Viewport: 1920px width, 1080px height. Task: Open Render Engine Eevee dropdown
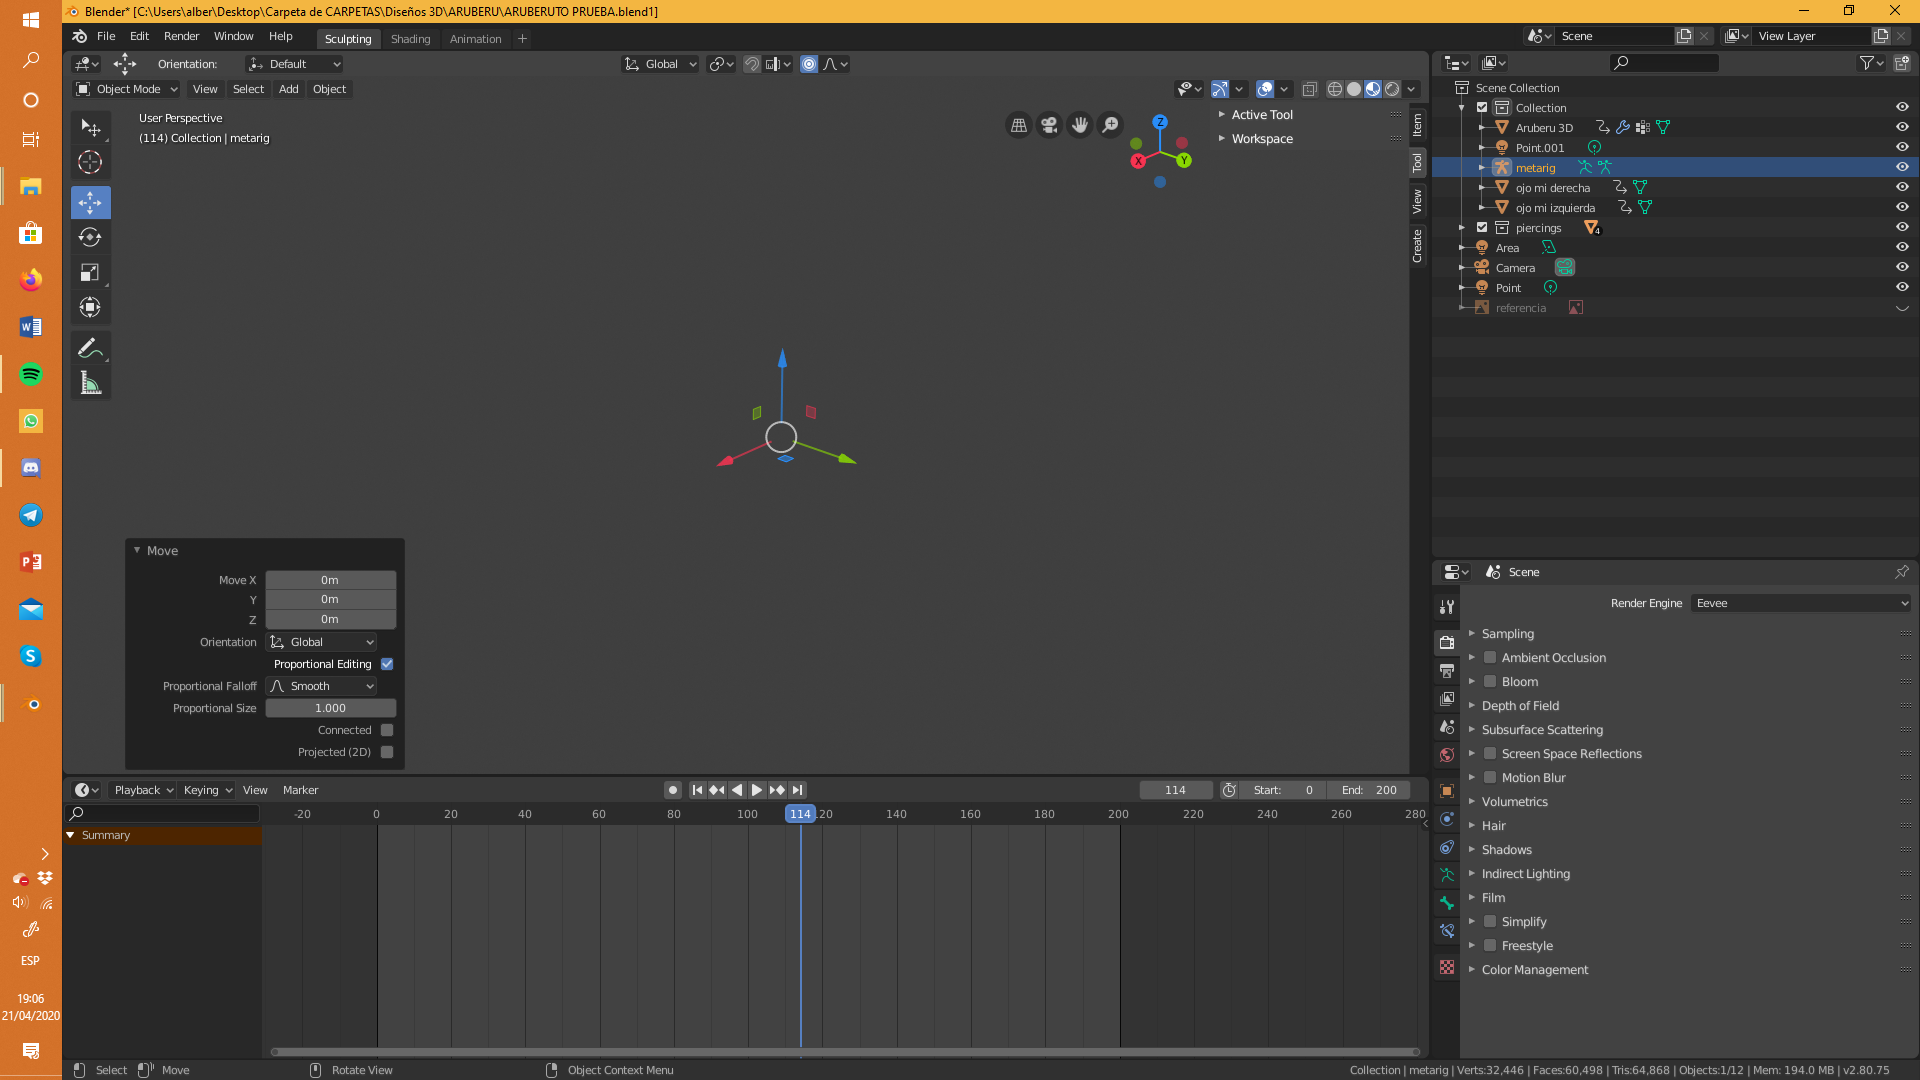tap(1802, 603)
